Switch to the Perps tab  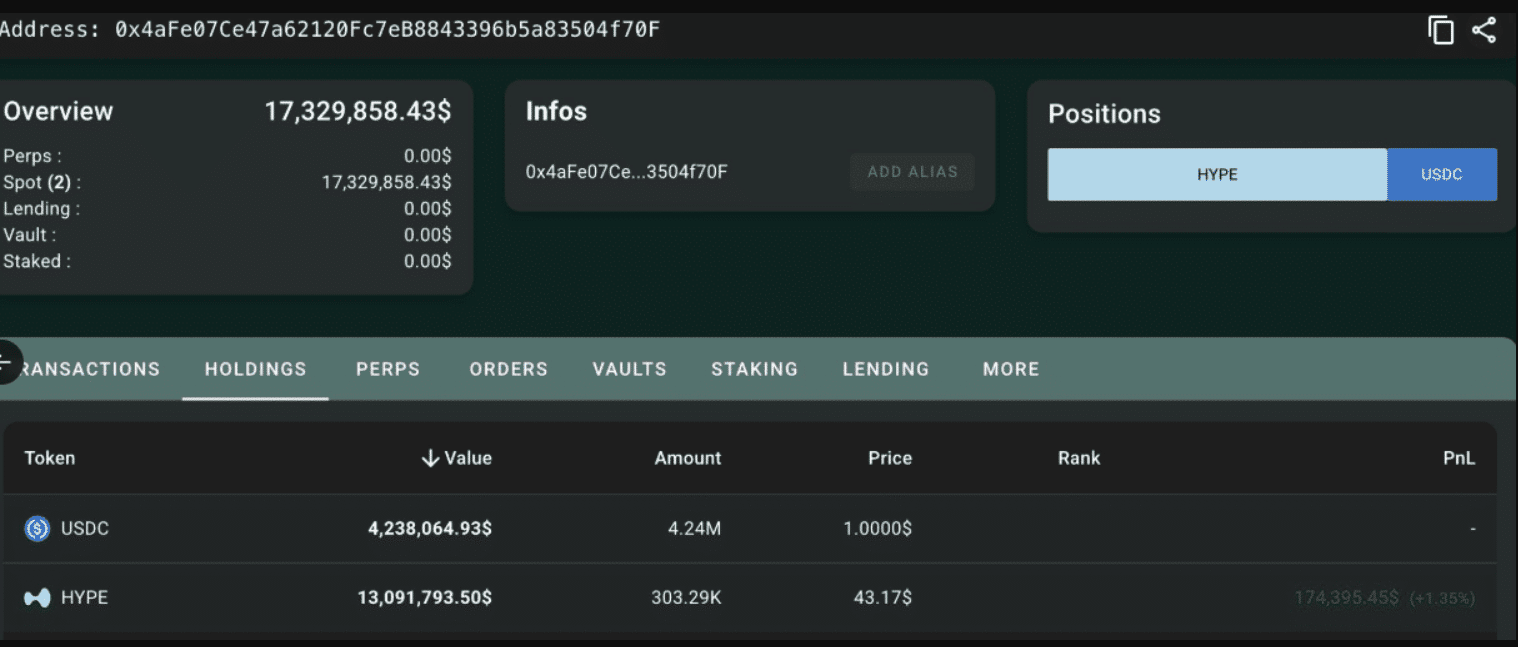click(x=388, y=369)
